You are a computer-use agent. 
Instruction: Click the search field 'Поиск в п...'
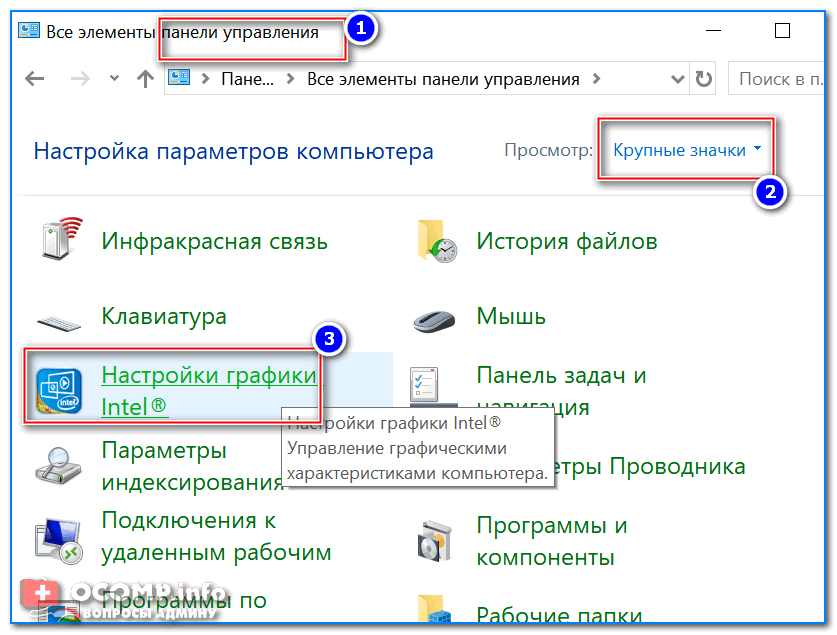[x=780, y=79]
